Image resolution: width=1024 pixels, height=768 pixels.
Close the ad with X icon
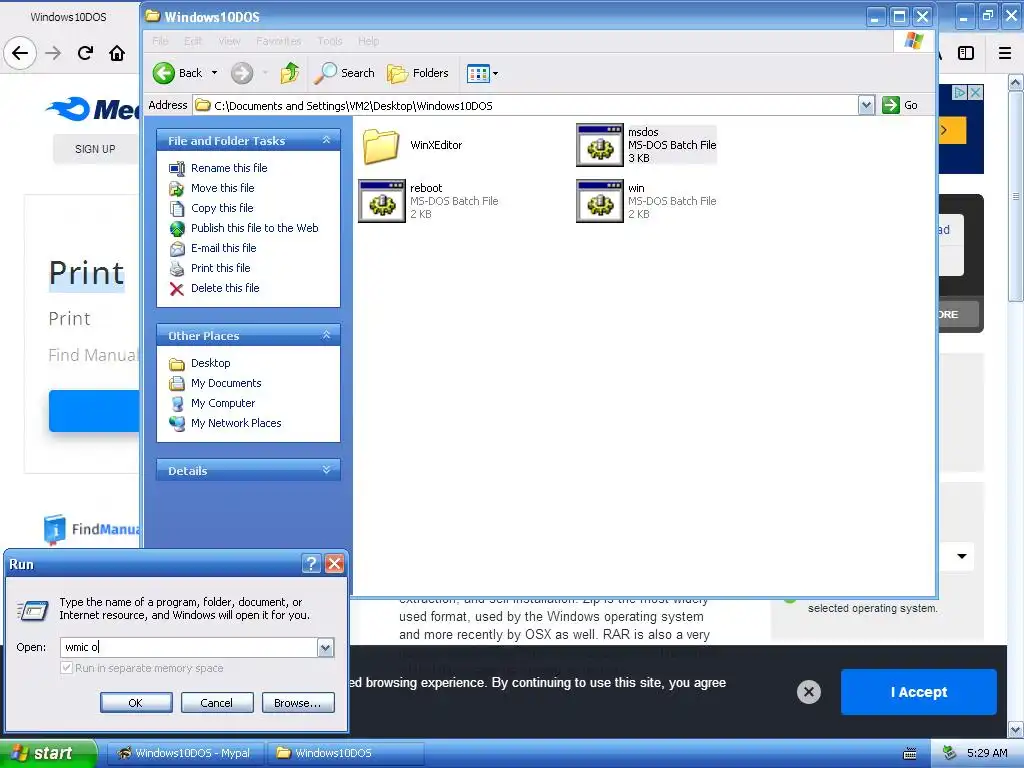pyautogui.click(x=975, y=93)
